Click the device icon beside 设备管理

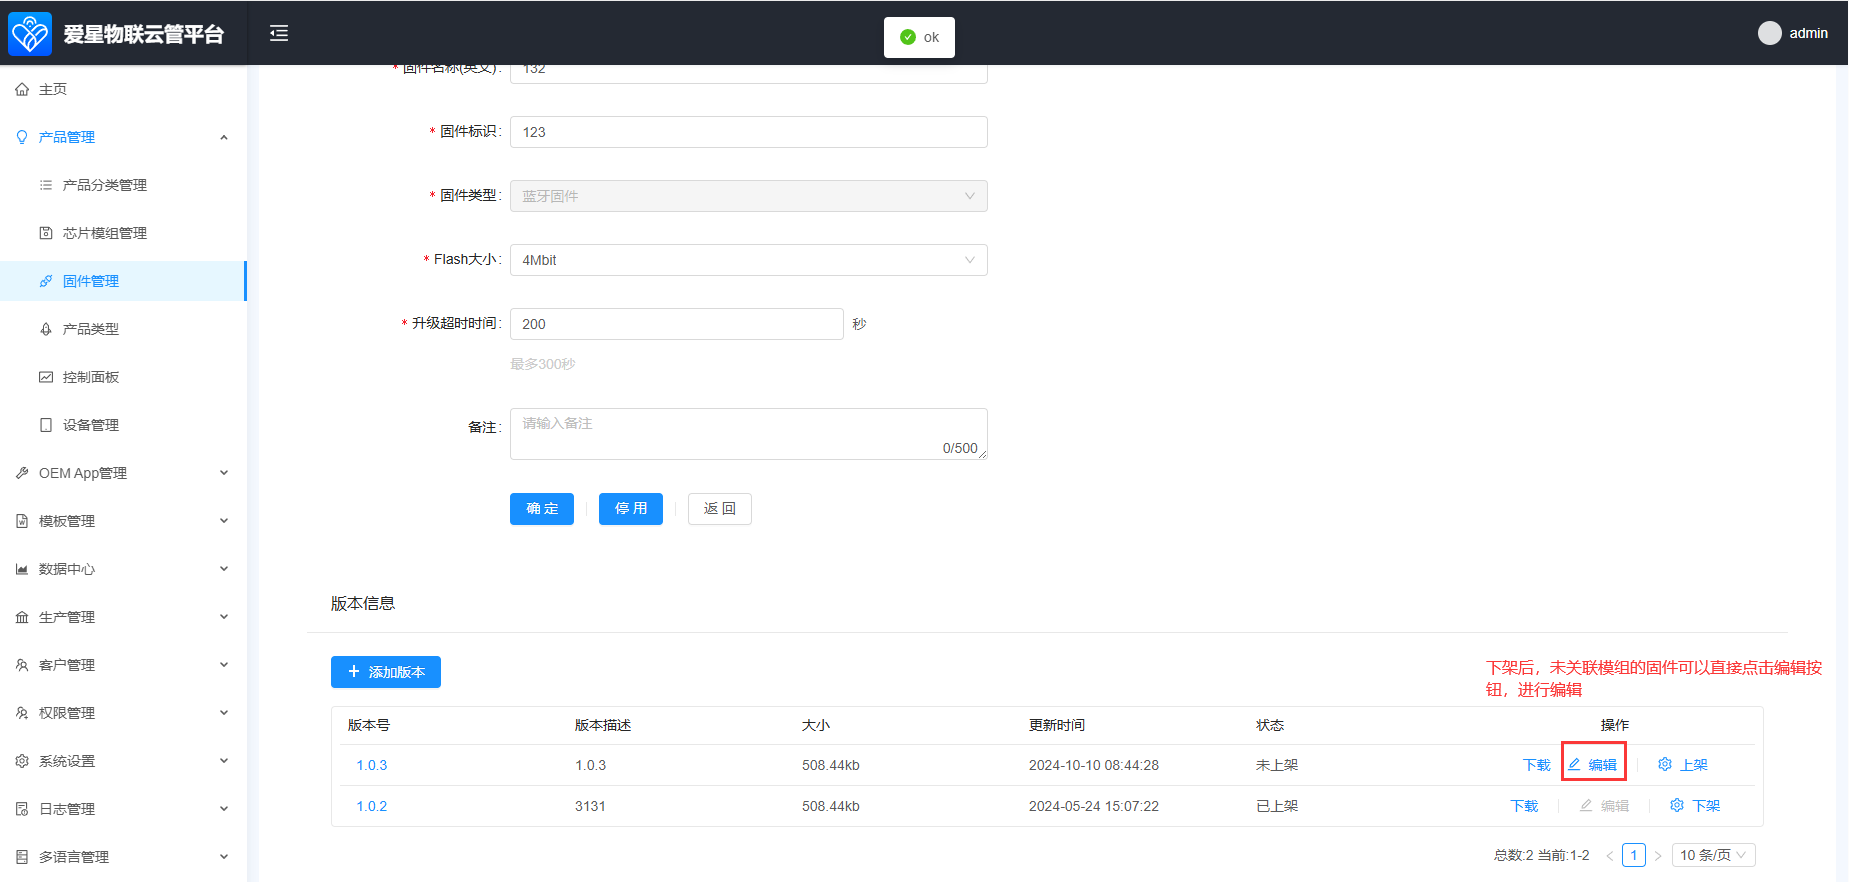click(x=46, y=425)
